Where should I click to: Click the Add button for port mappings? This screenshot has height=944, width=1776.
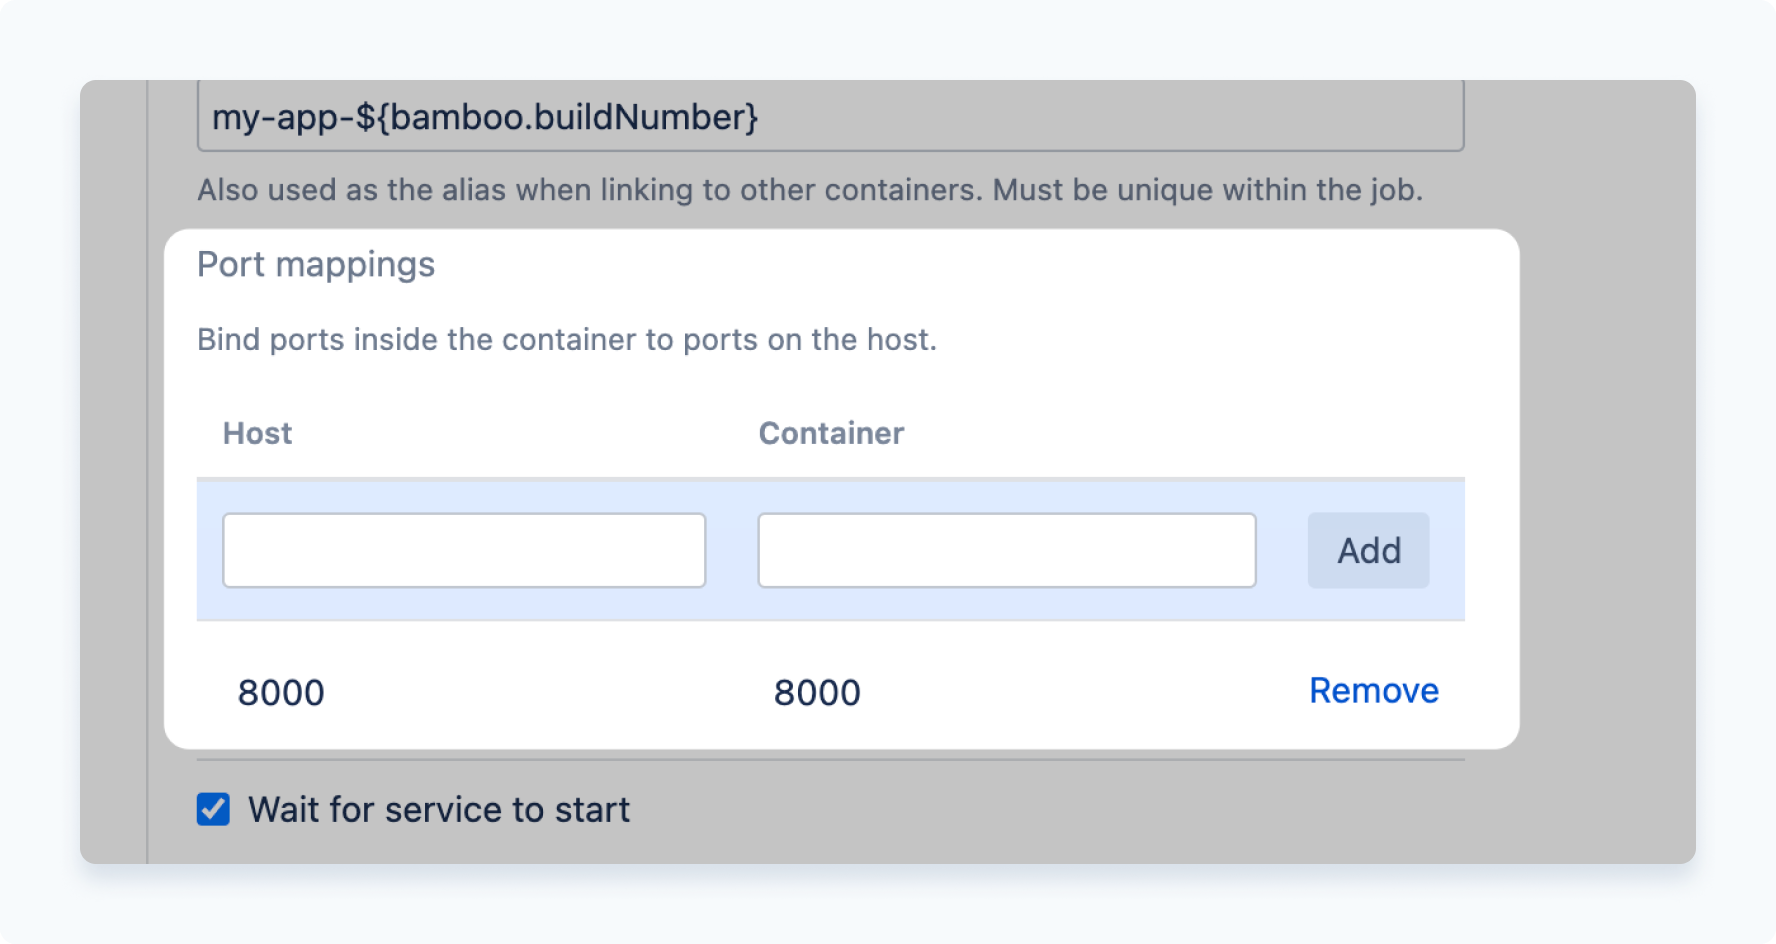(1368, 549)
